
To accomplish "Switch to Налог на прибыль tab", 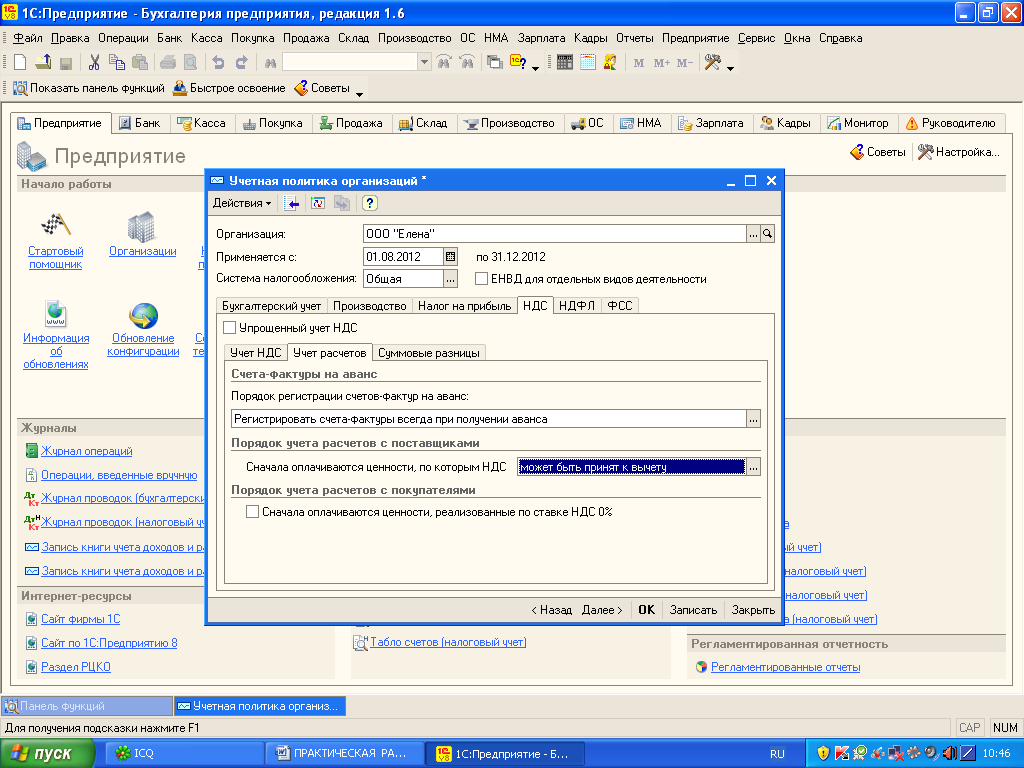I will pos(464,306).
